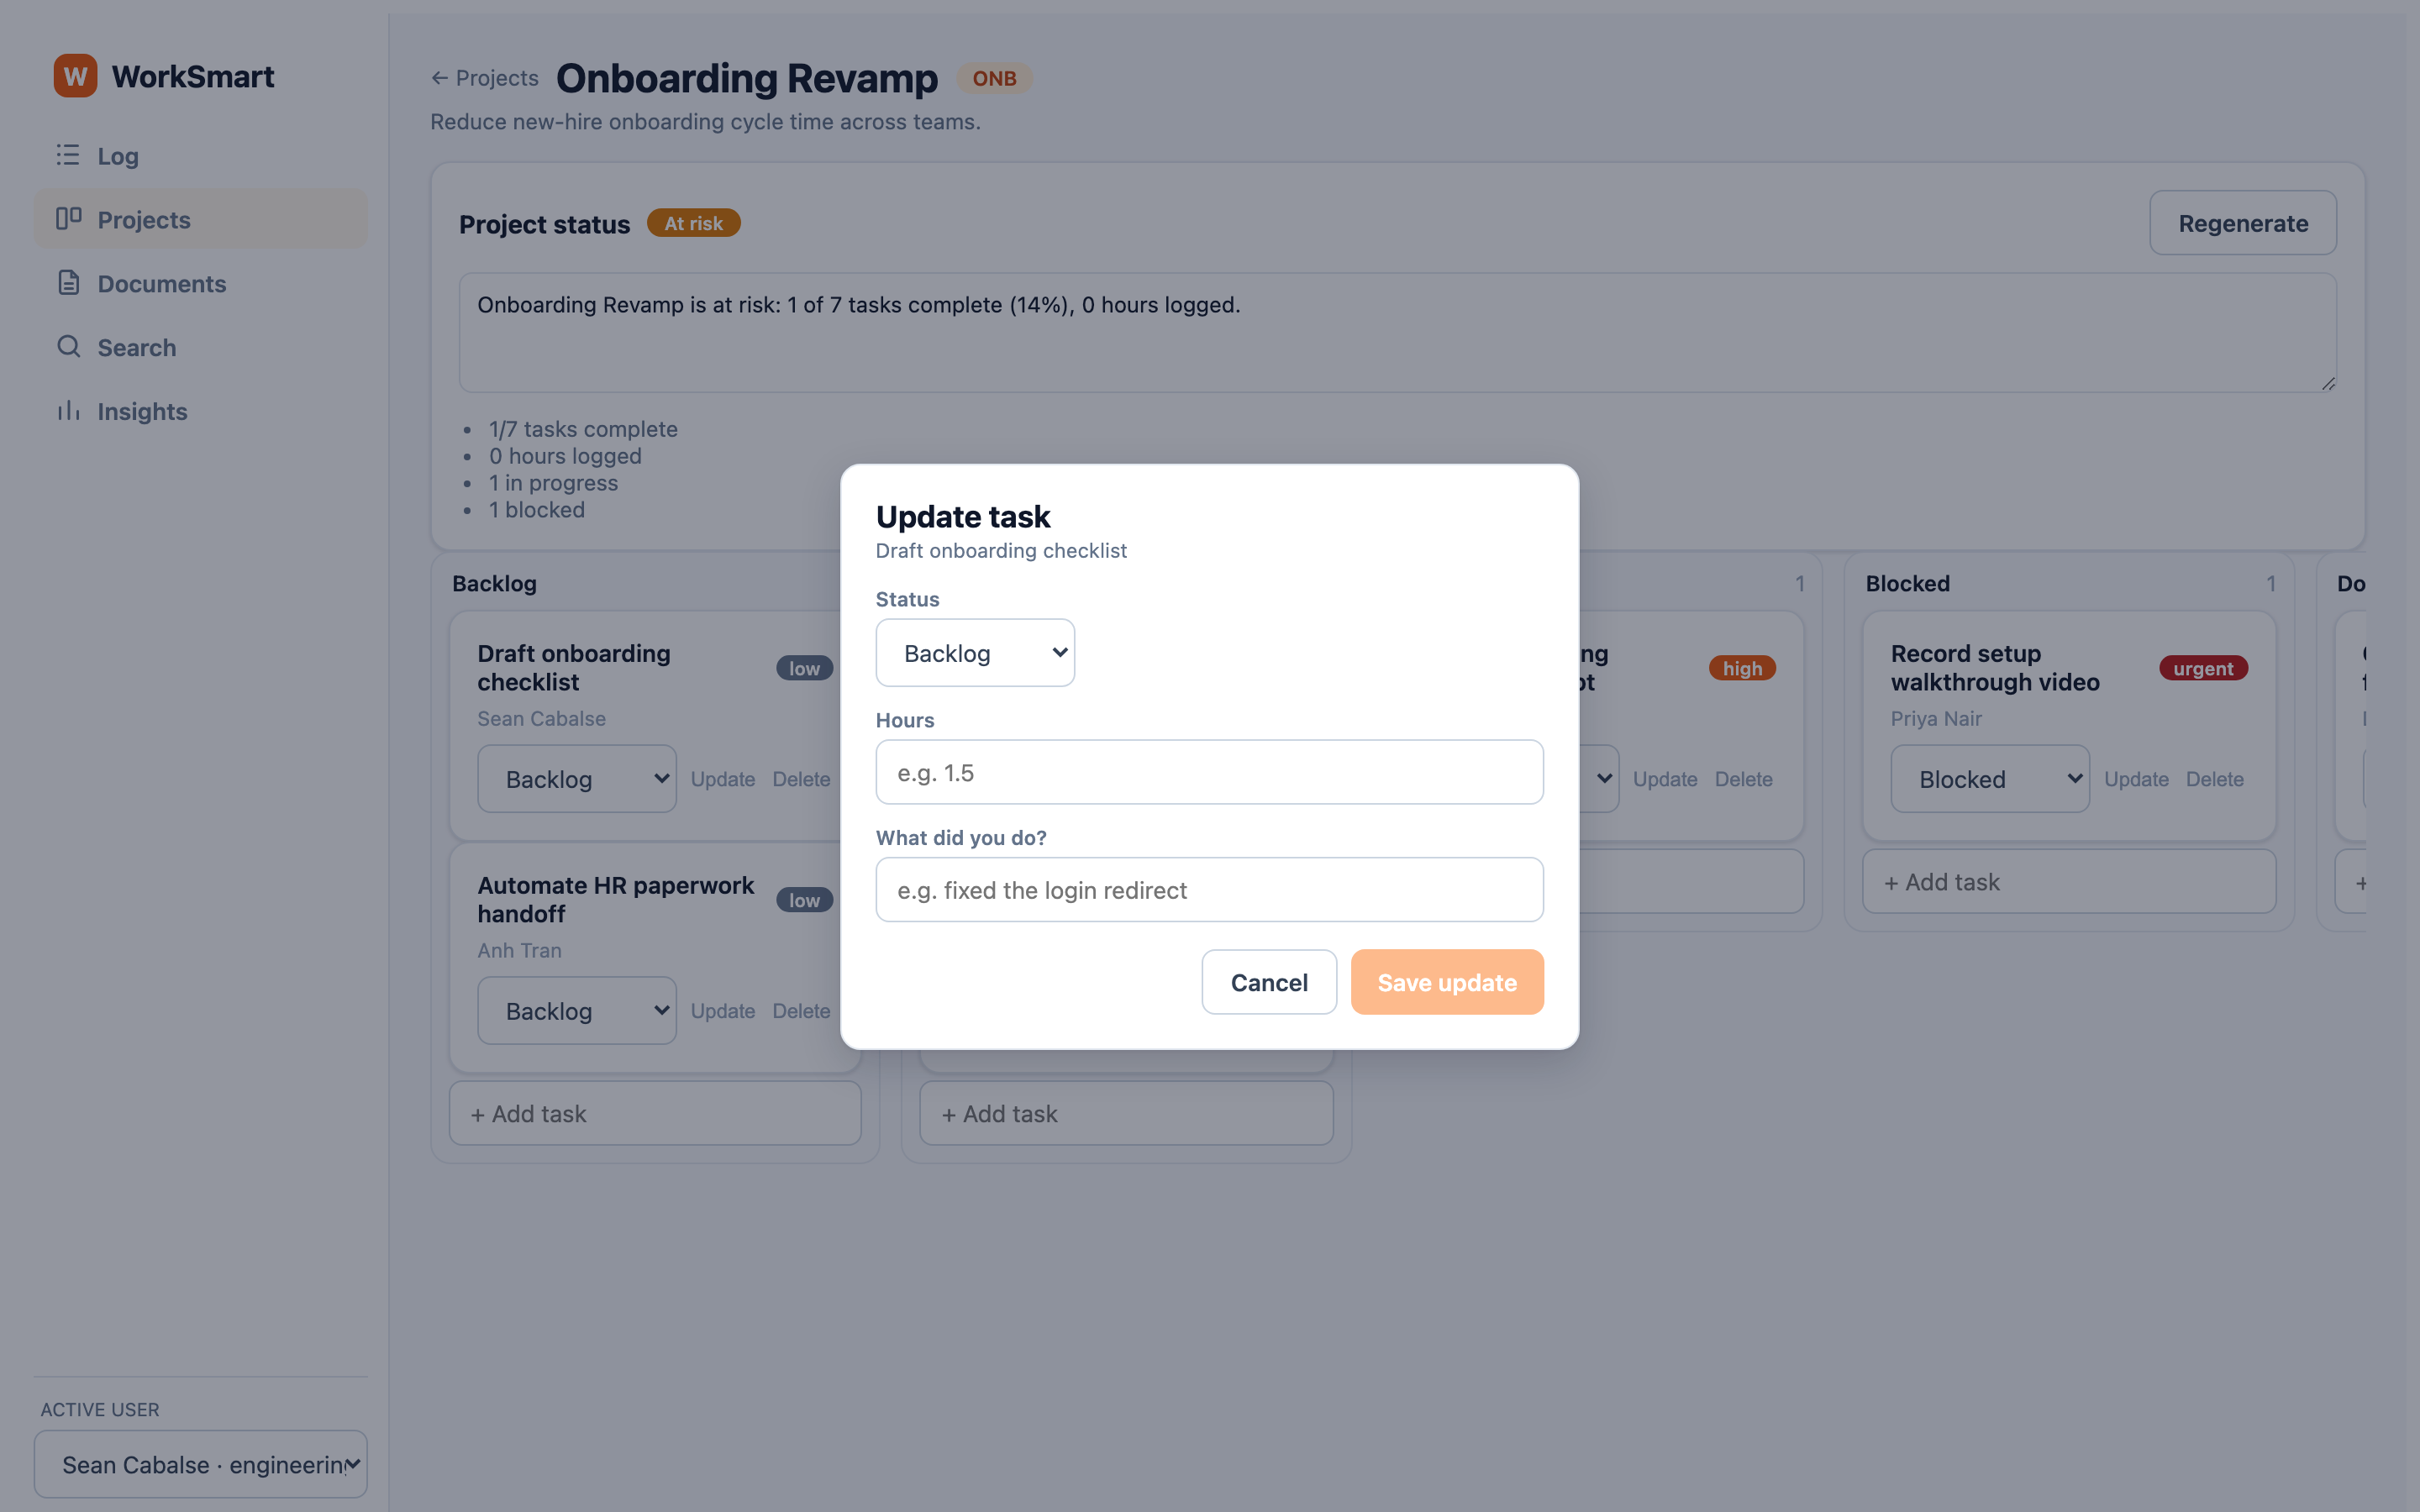2420x1512 pixels.
Task: Add task in second column
Action: (1126, 1113)
